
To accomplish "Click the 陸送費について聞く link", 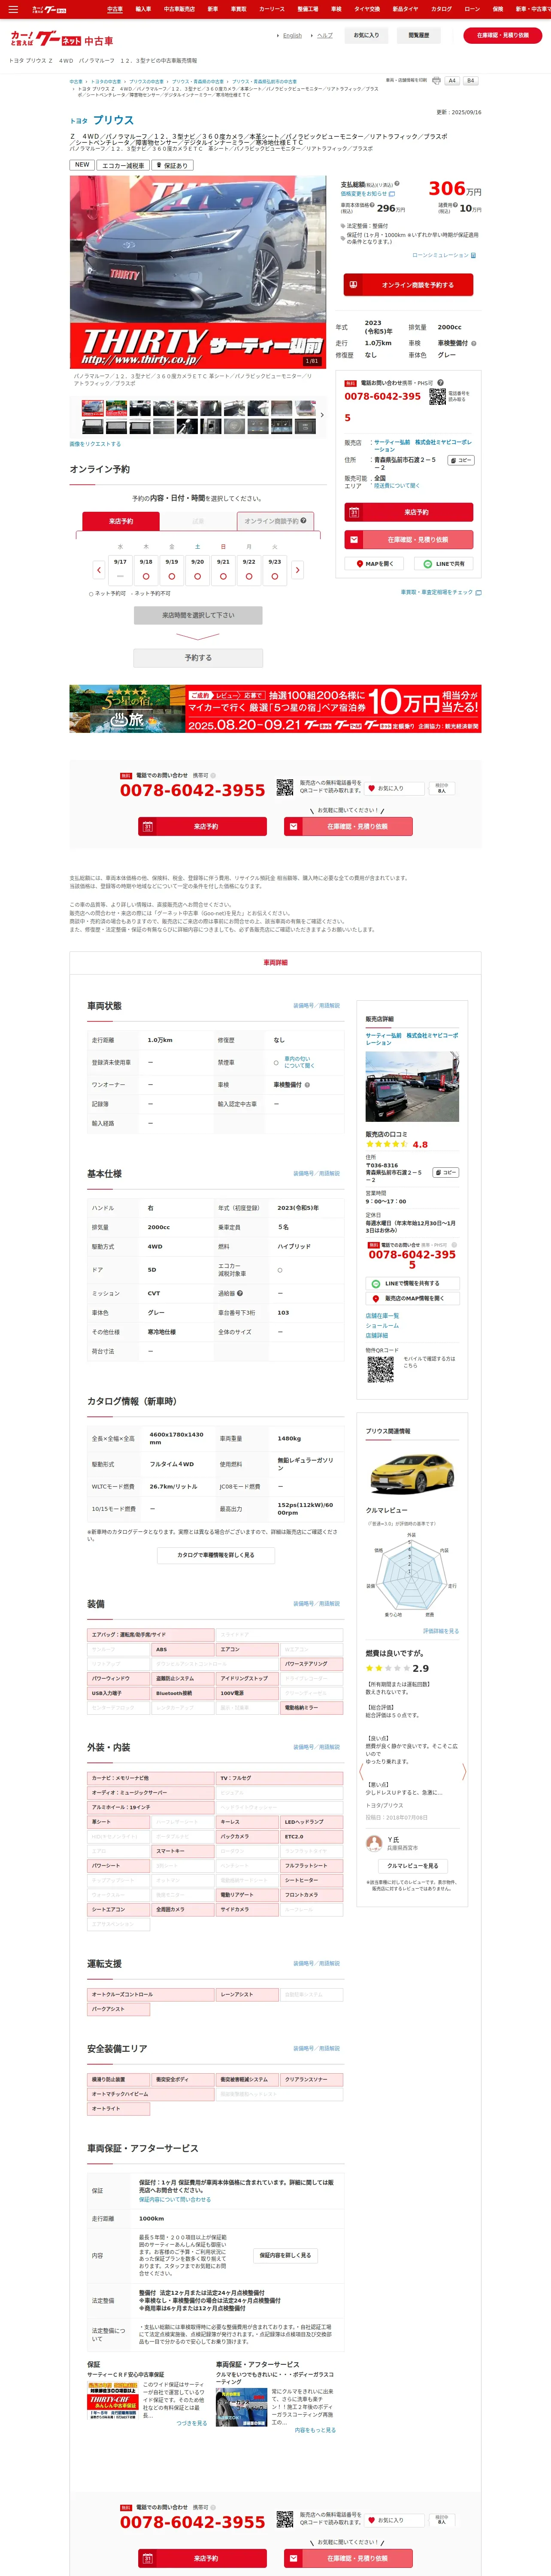I will [397, 486].
